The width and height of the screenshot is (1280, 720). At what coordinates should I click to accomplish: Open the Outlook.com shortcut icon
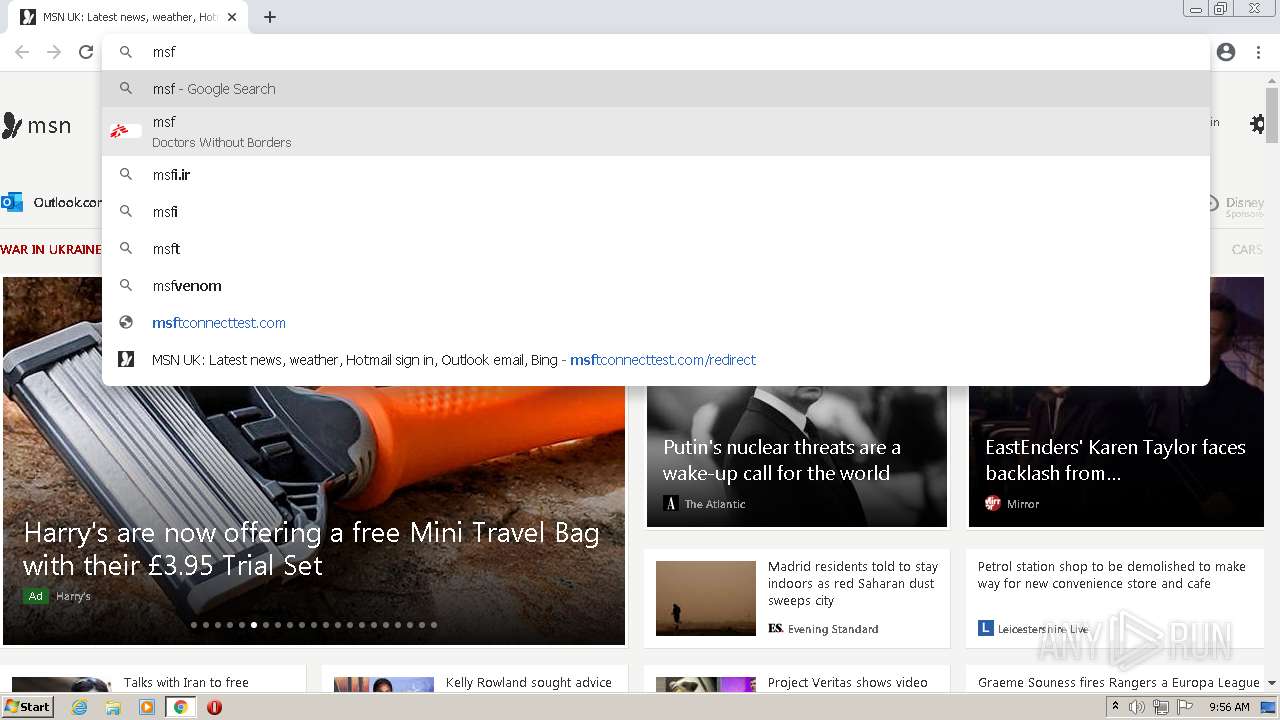click(12, 202)
